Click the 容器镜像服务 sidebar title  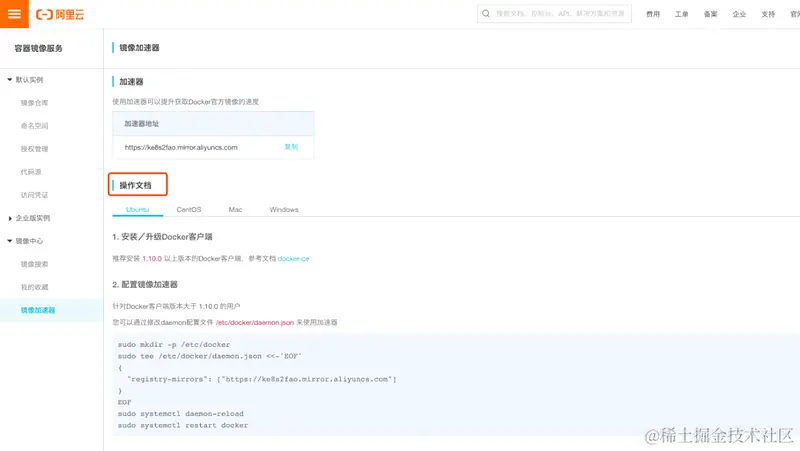[x=38, y=48]
